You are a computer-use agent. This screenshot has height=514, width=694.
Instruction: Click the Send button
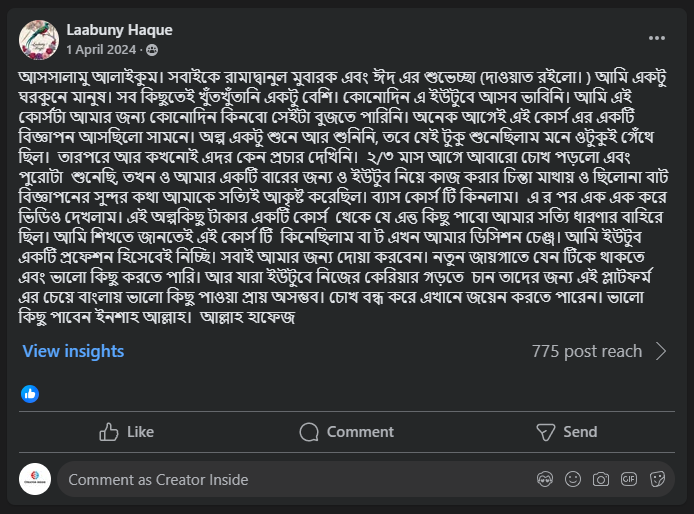coord(567,432)
